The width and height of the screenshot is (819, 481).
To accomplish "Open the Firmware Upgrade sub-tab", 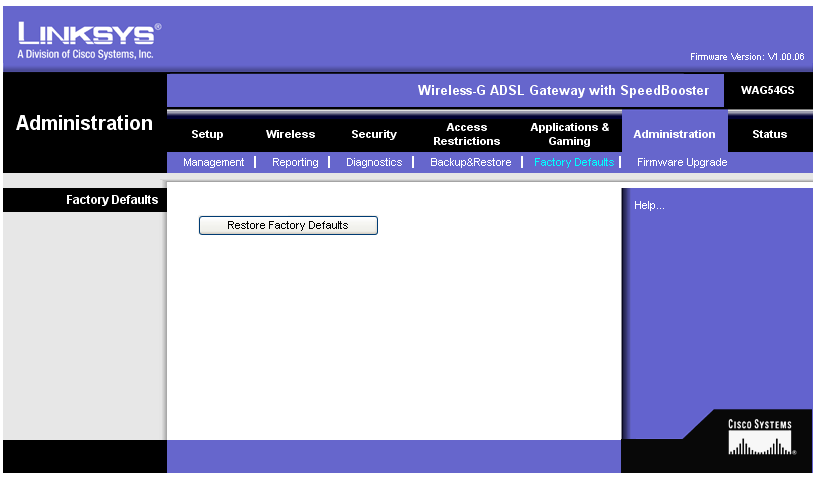I will 682,162.
